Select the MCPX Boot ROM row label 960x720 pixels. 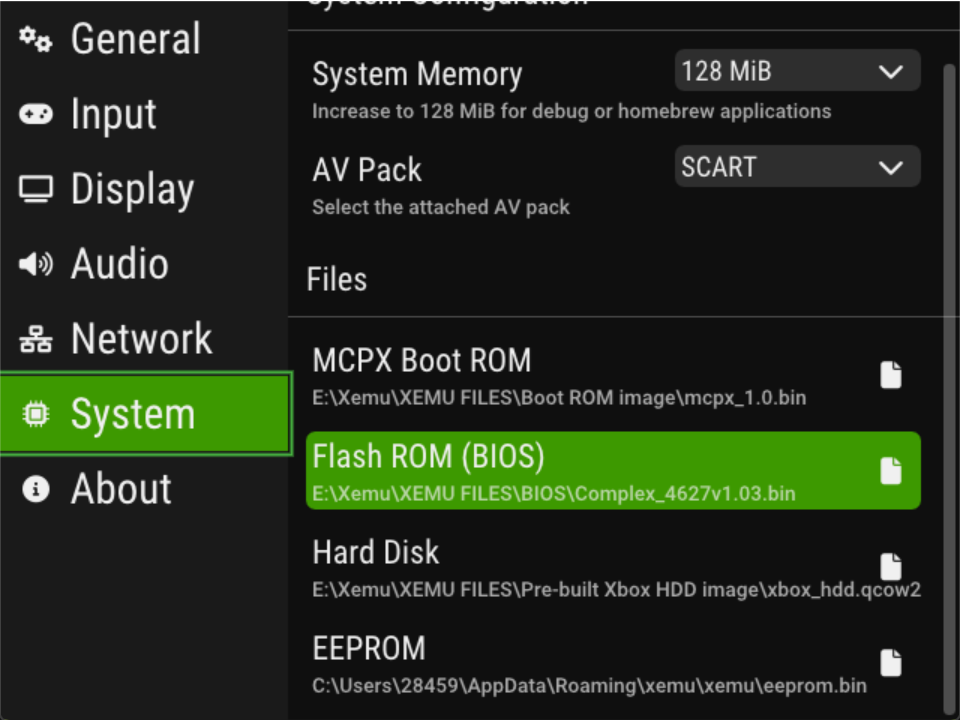[x=422, y=360]
